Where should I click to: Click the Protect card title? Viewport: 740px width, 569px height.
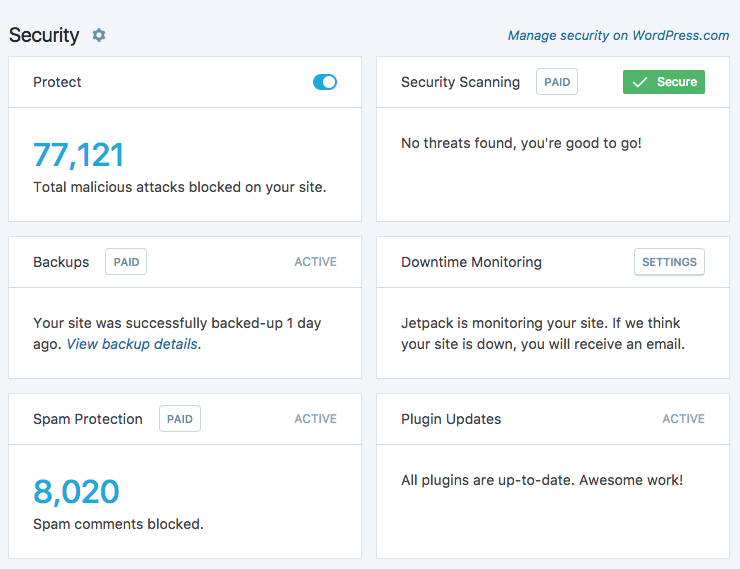(x=57, y=82)
